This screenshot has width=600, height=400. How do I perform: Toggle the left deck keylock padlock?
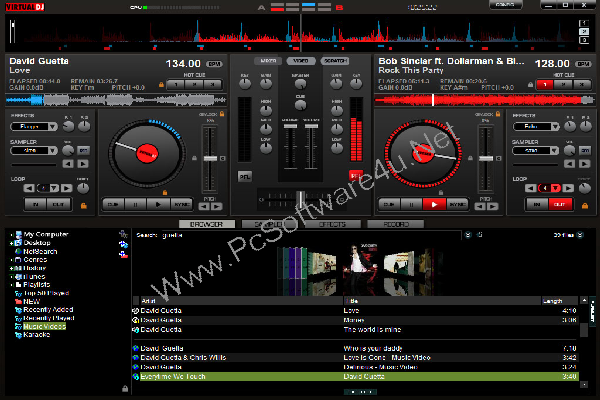click(x=222, y=114)
